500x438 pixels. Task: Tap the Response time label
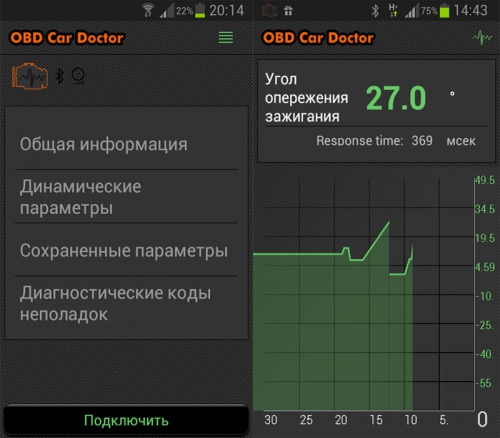(x=360, y=141)
